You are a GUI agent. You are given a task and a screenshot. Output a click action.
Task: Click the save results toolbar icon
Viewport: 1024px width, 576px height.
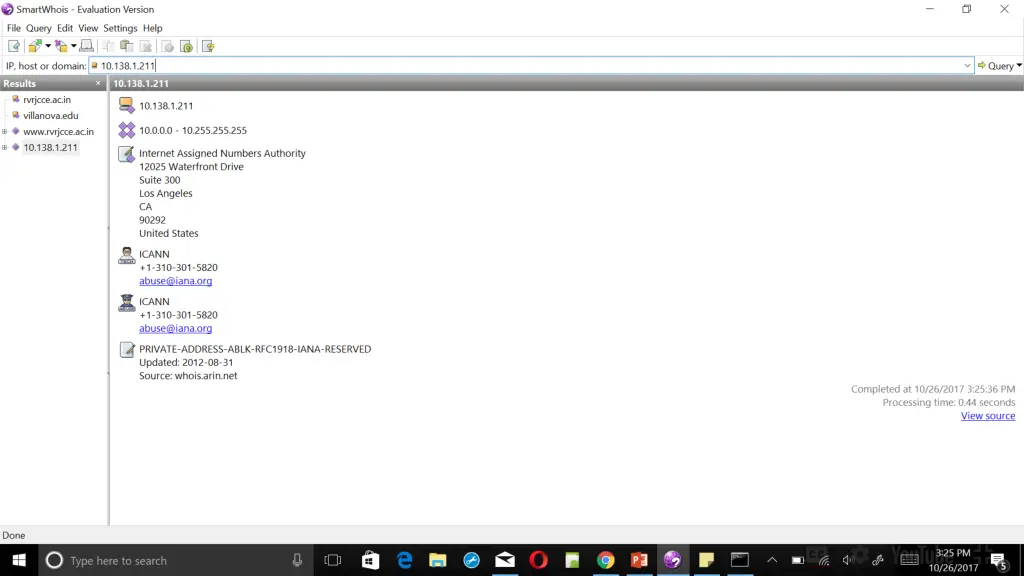tap(61, 46)
